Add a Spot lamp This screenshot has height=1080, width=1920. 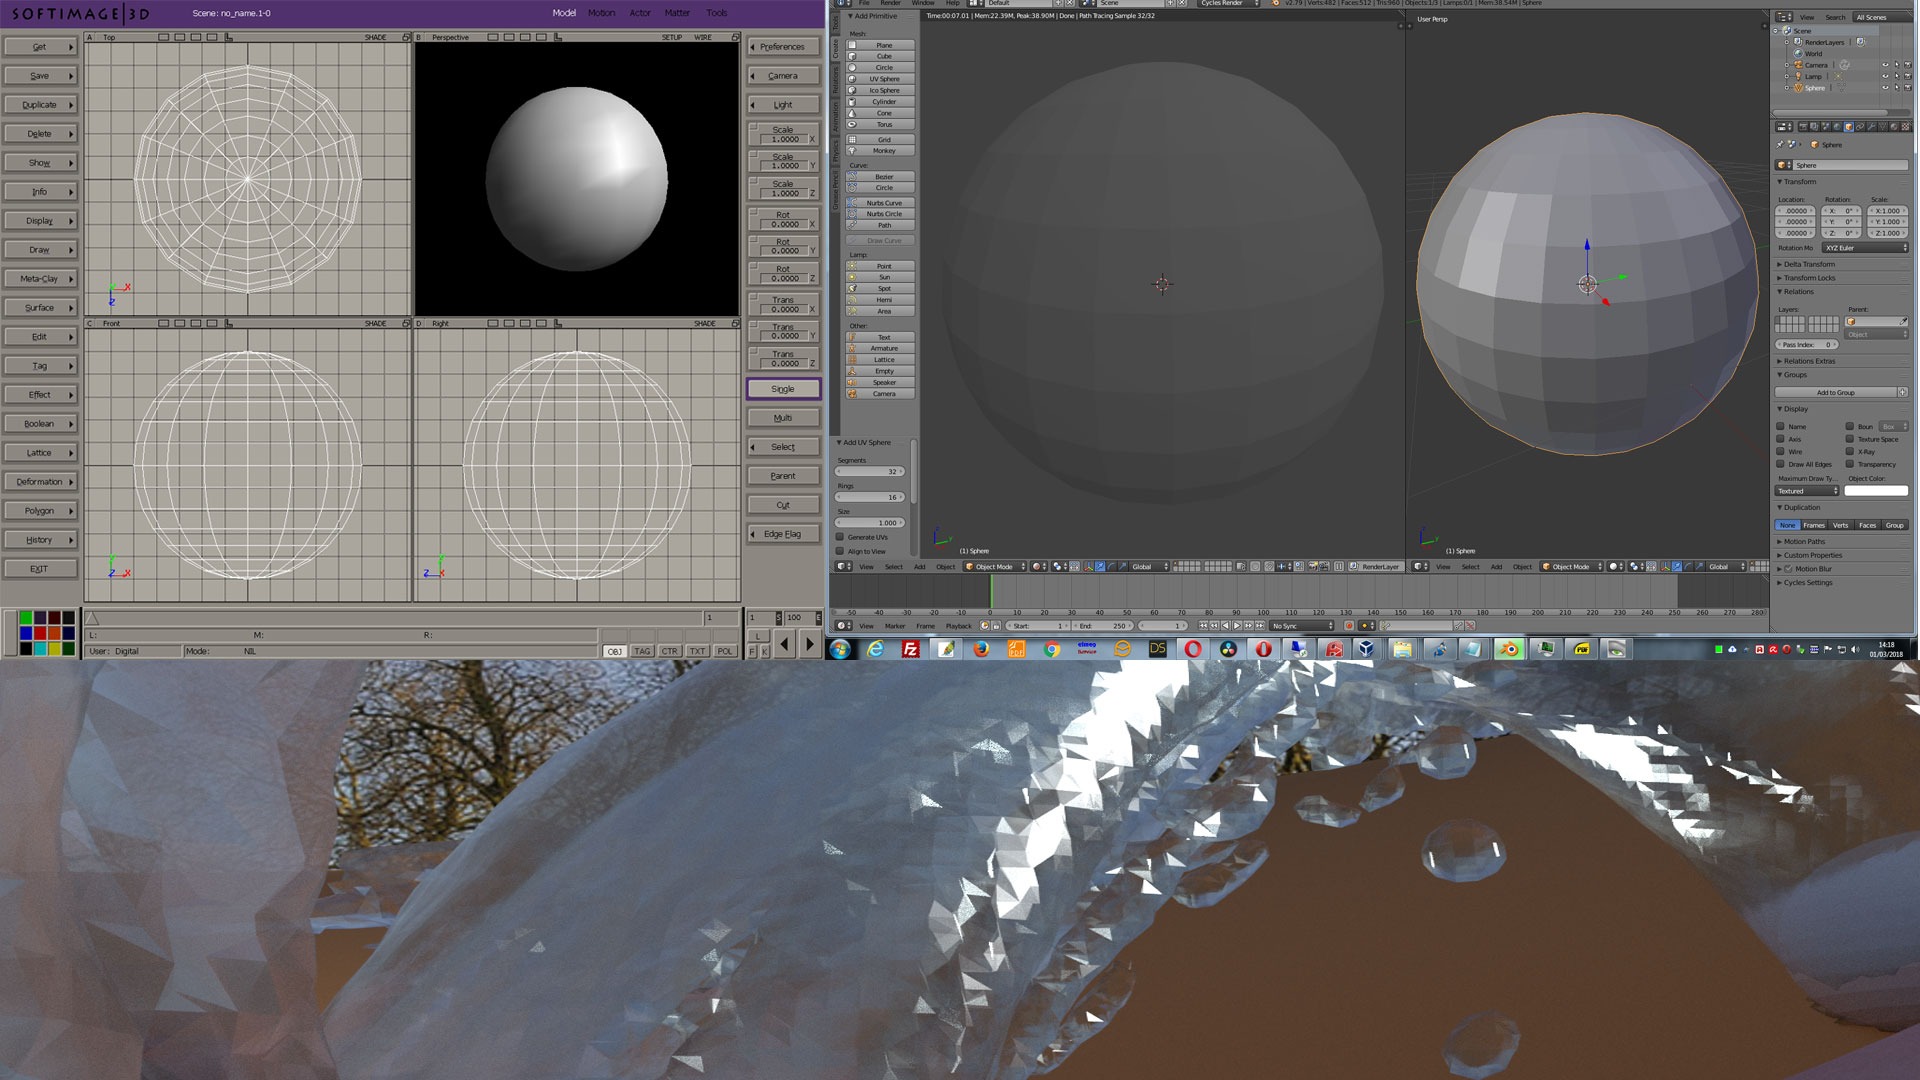coord(881,288)
